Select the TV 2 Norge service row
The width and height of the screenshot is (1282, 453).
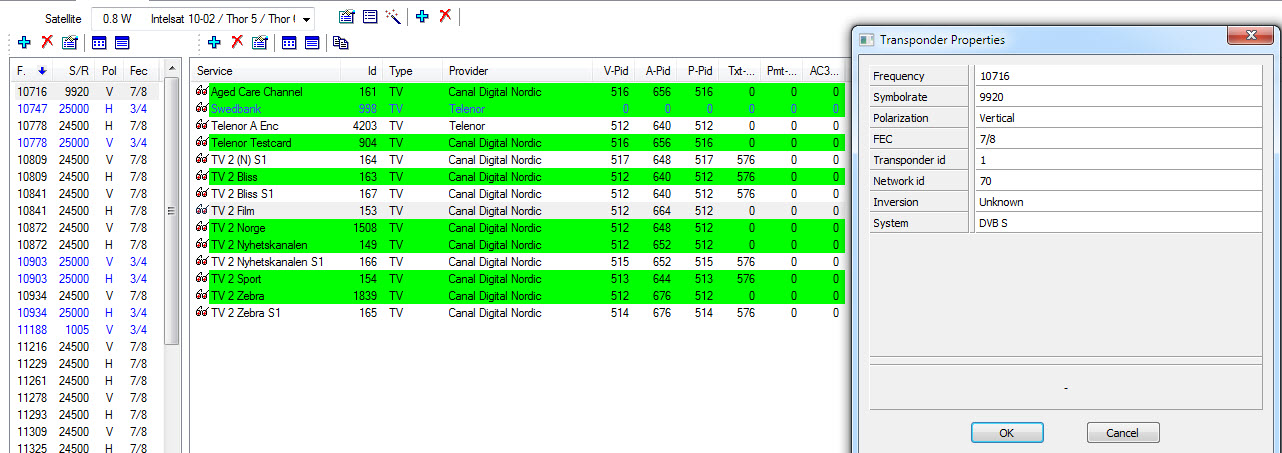tap(520, 228)
